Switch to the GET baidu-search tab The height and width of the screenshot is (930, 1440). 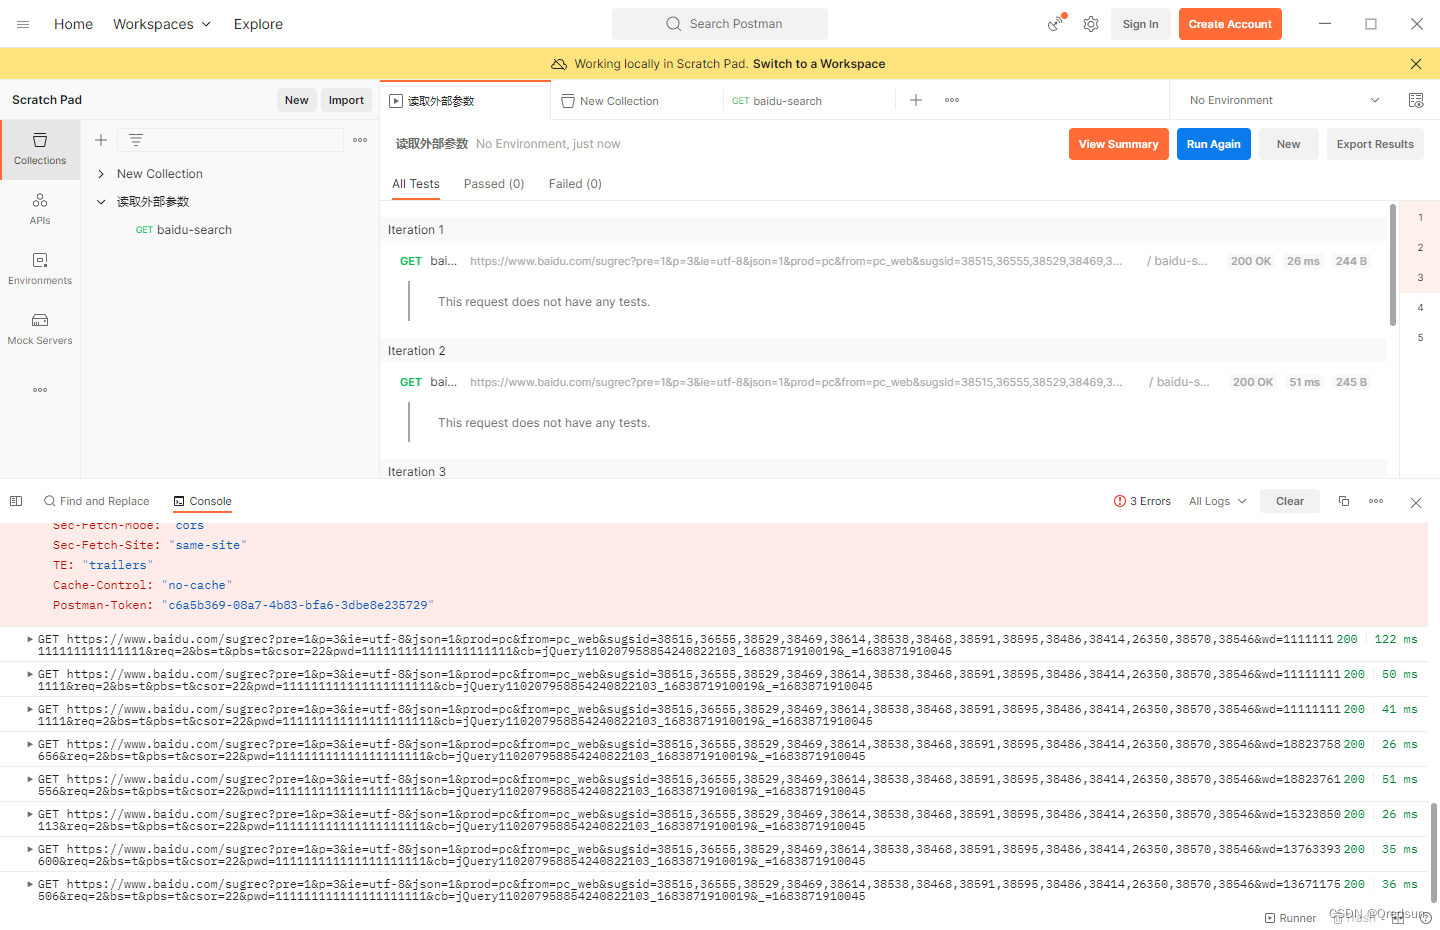808,101
